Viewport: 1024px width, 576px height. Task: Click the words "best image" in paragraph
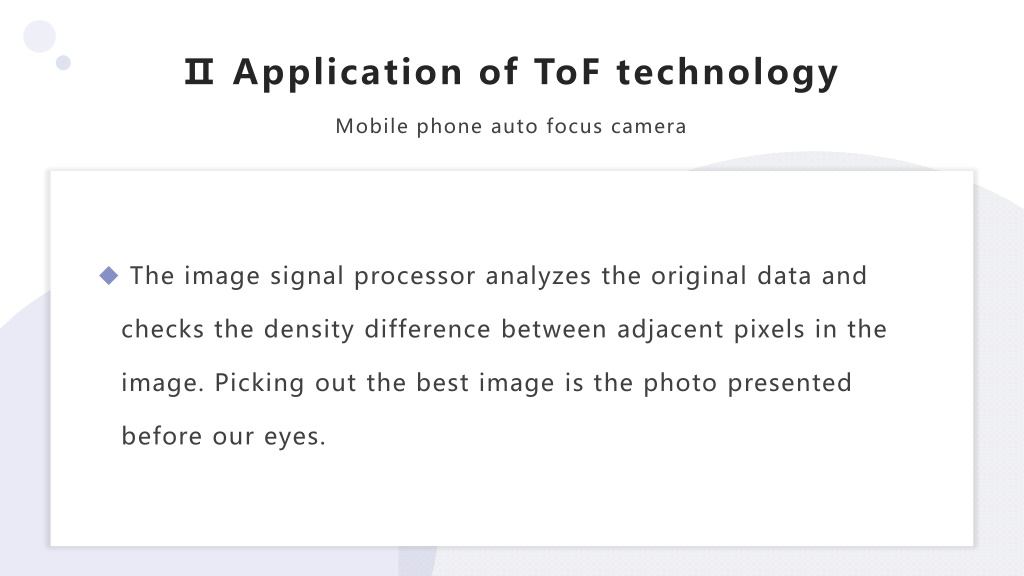point(485,383)
